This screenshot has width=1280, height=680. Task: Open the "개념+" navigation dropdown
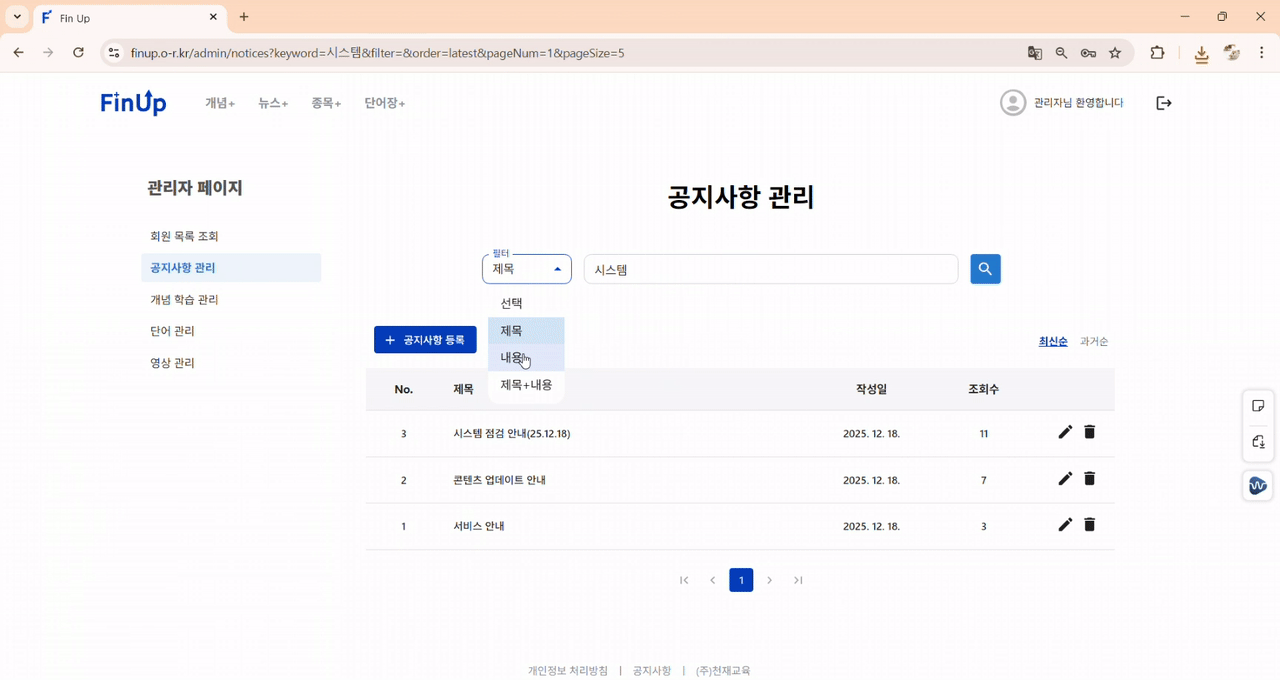(219, 102)
